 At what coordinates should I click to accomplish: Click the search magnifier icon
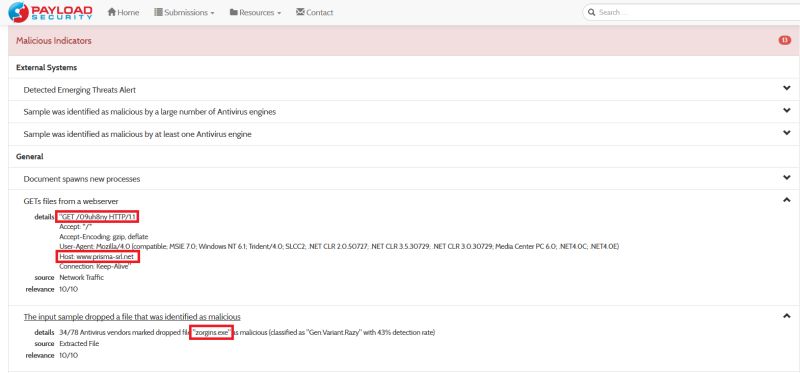tap(592, 12)
